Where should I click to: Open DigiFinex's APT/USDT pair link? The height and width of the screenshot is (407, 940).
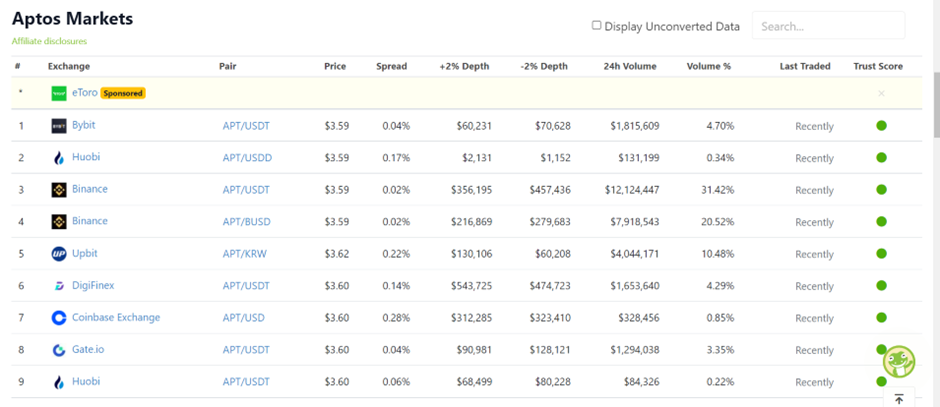(246, 286)
